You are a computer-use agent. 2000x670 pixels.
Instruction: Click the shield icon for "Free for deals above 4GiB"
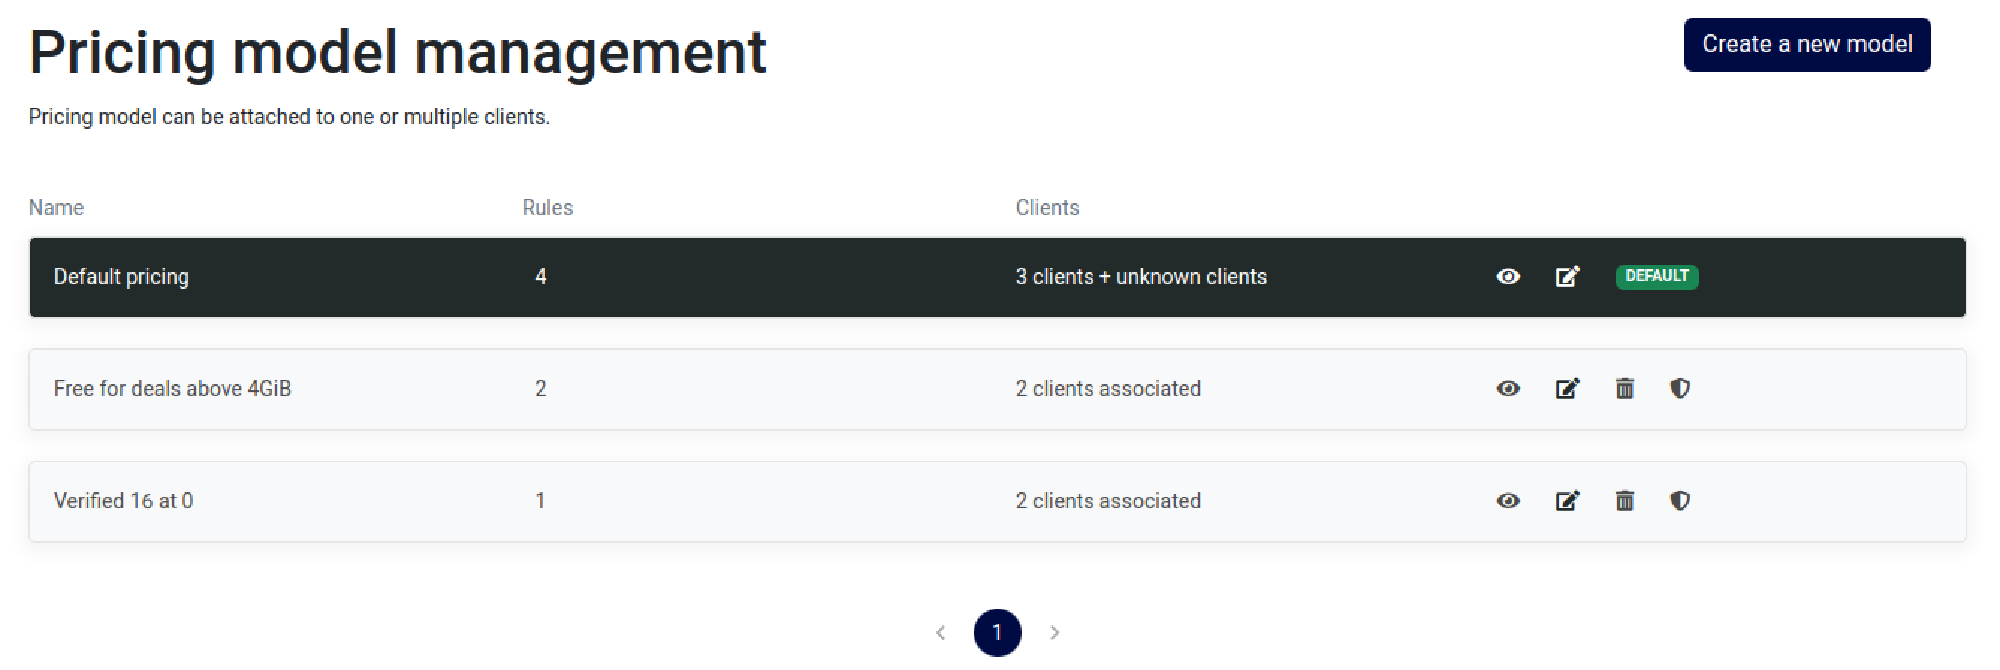coord(1680,389)
